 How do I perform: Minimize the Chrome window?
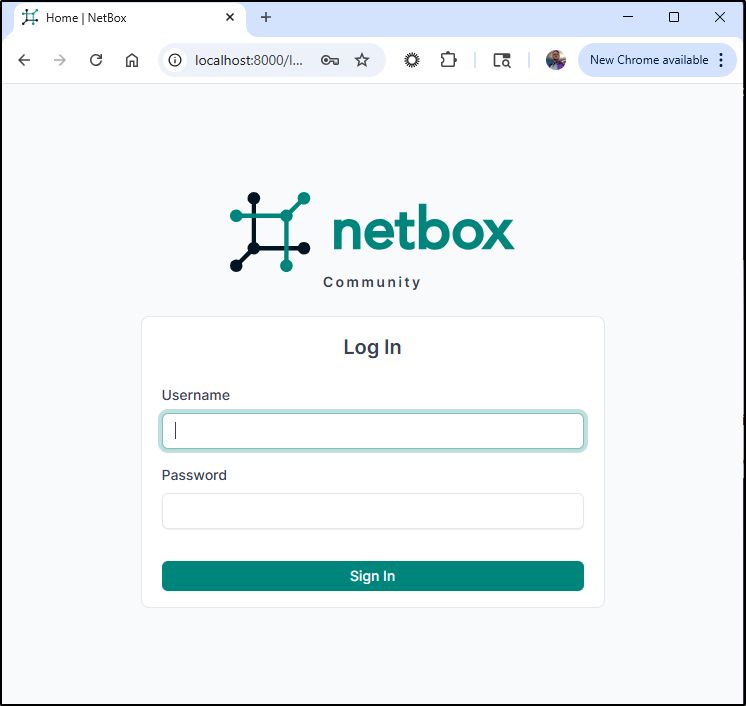tap(628, 17)
